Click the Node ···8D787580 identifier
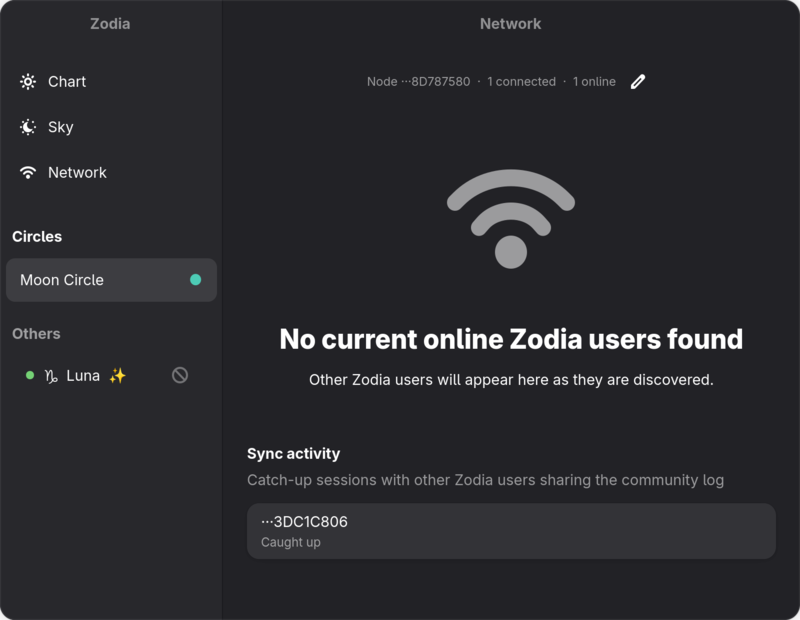The width and height of the screenshot is (800, 620). click(418, 82)
